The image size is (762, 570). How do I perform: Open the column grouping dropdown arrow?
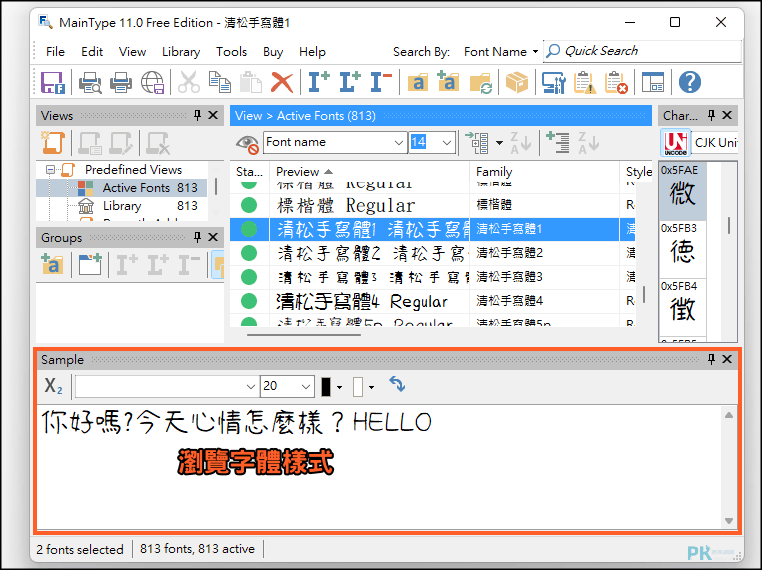[x=500, y=143]
